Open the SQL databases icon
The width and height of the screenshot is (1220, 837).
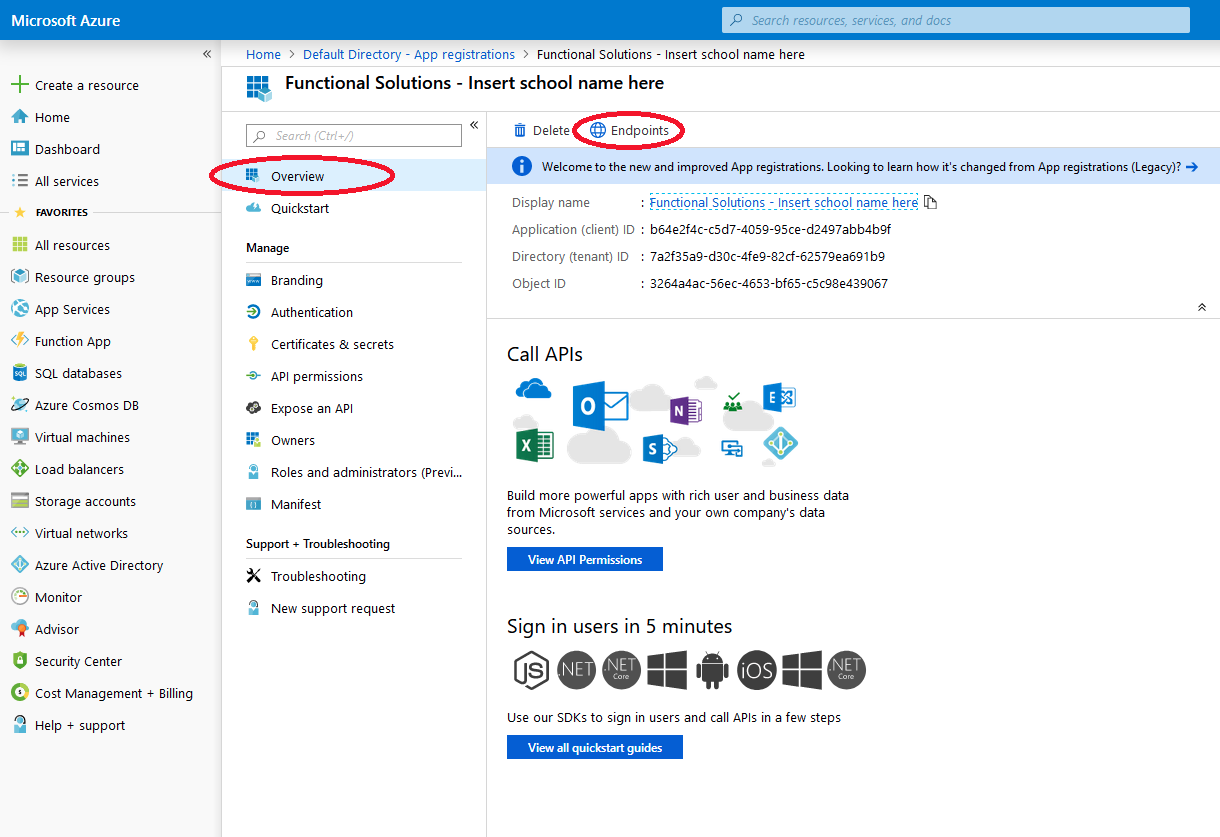[19, 373]
